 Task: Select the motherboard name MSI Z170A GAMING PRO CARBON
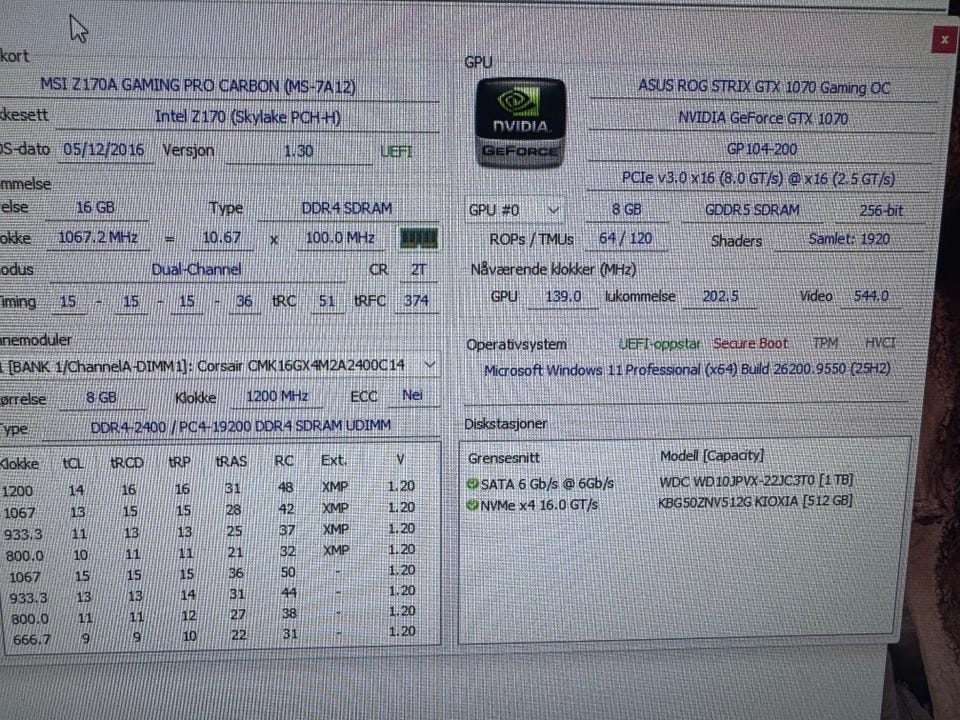tap(198, 86)
